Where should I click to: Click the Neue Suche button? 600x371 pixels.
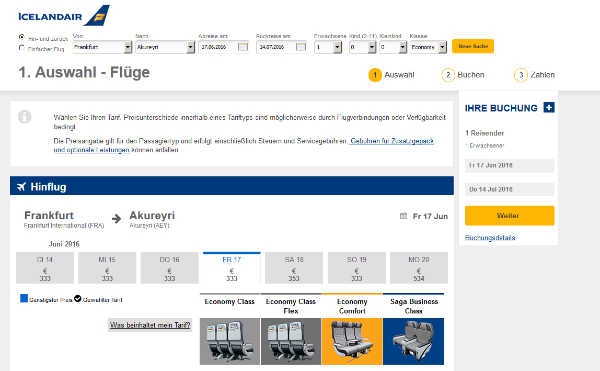pyautogui.click(x=473, y=46)
